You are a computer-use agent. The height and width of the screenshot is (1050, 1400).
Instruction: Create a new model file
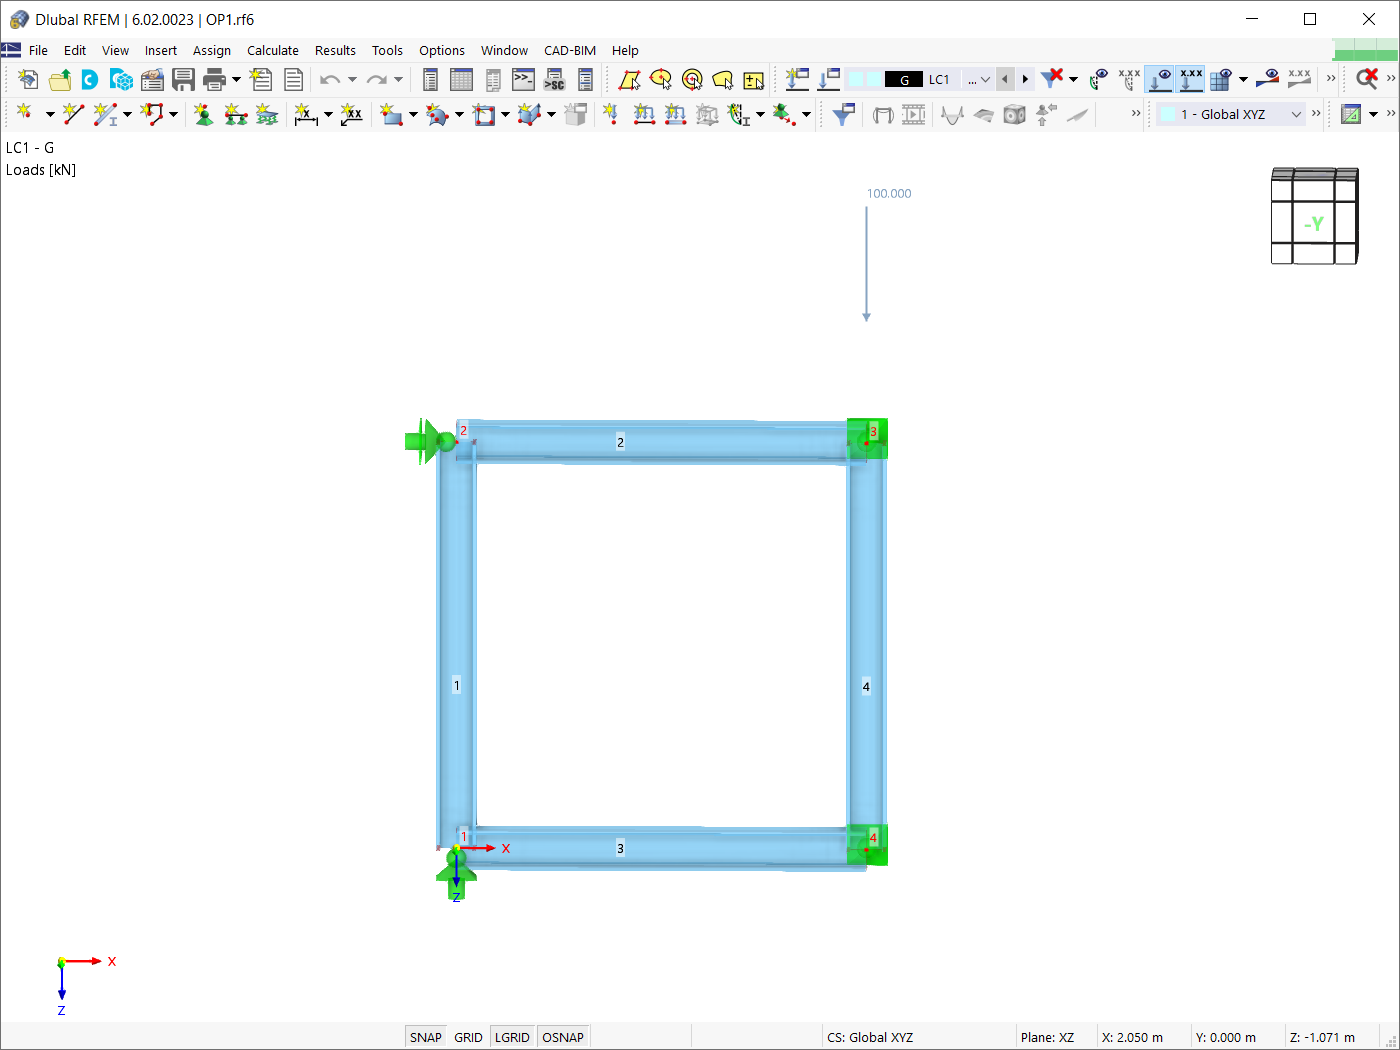(28, 80)
